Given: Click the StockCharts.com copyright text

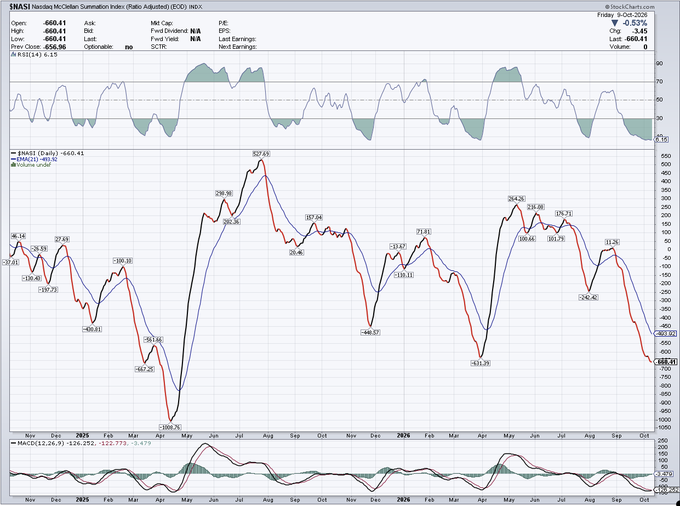Looking at the screenshot, I should pos(630,7).
